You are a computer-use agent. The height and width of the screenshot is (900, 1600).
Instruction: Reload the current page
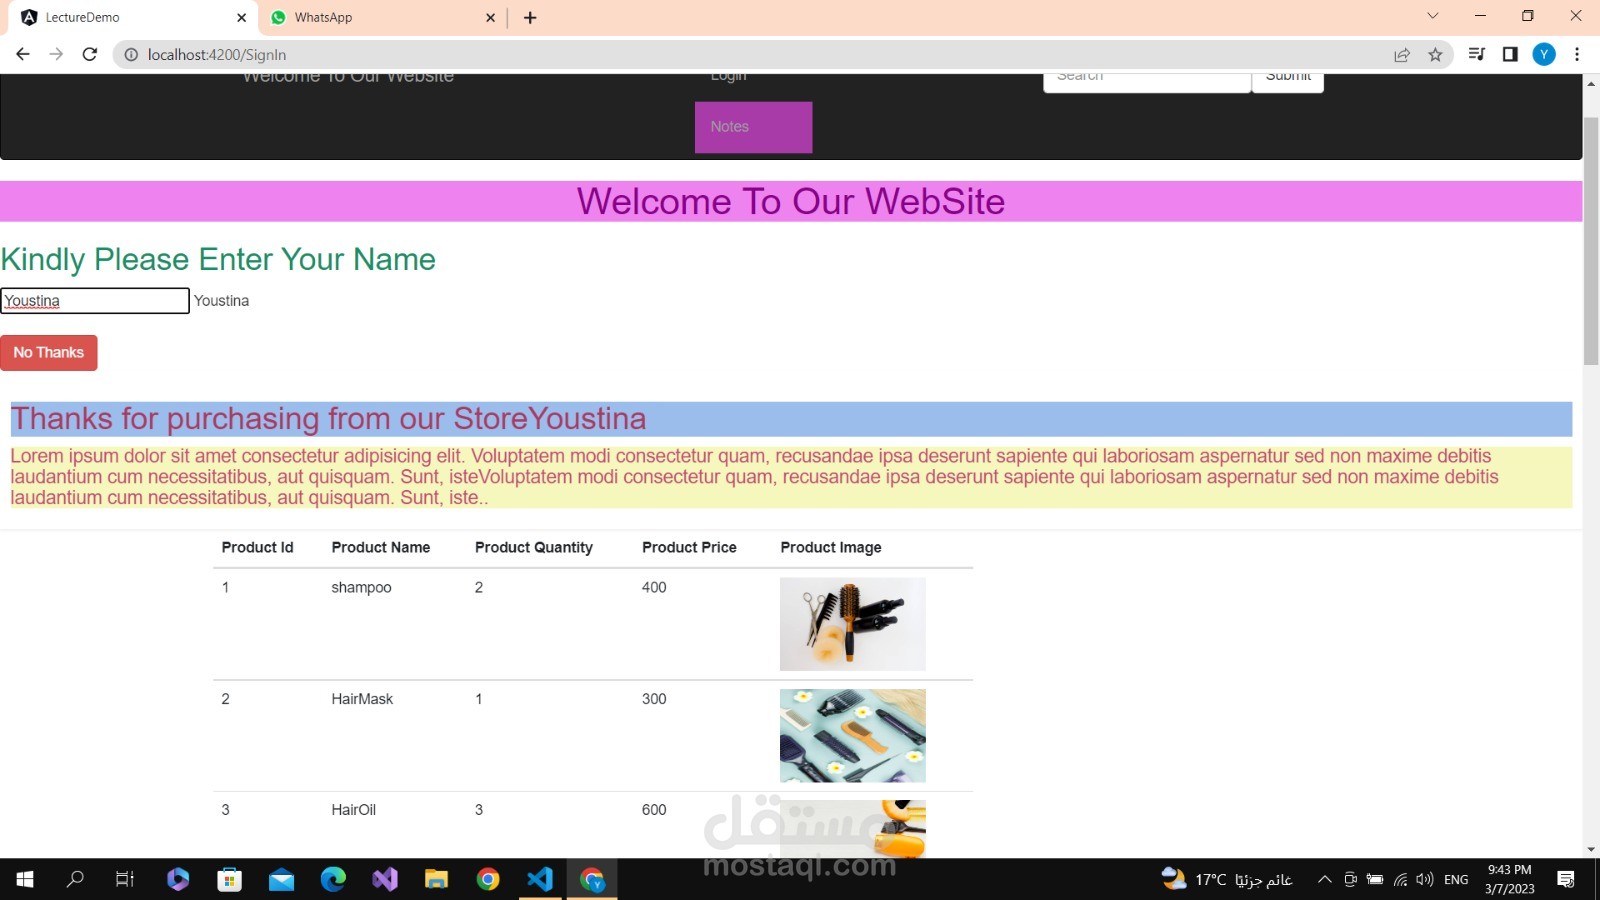coord(89,54)
